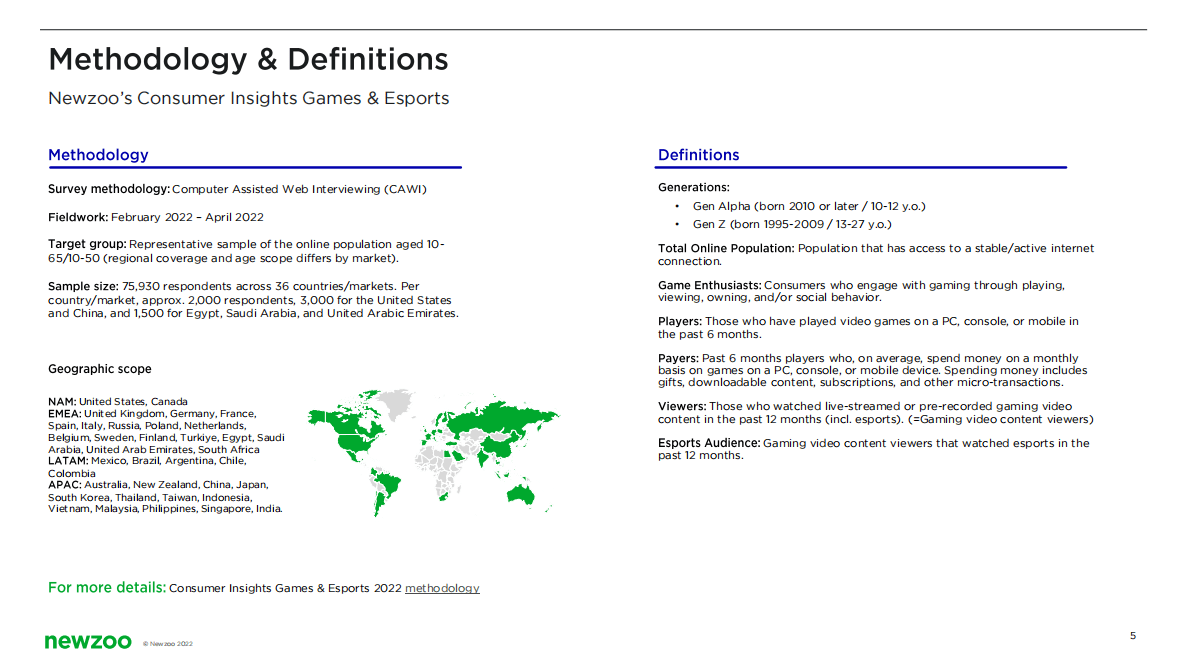Select the Survey methodology label
This screenshot has height=669, width=1190.
tap(108, 189)
